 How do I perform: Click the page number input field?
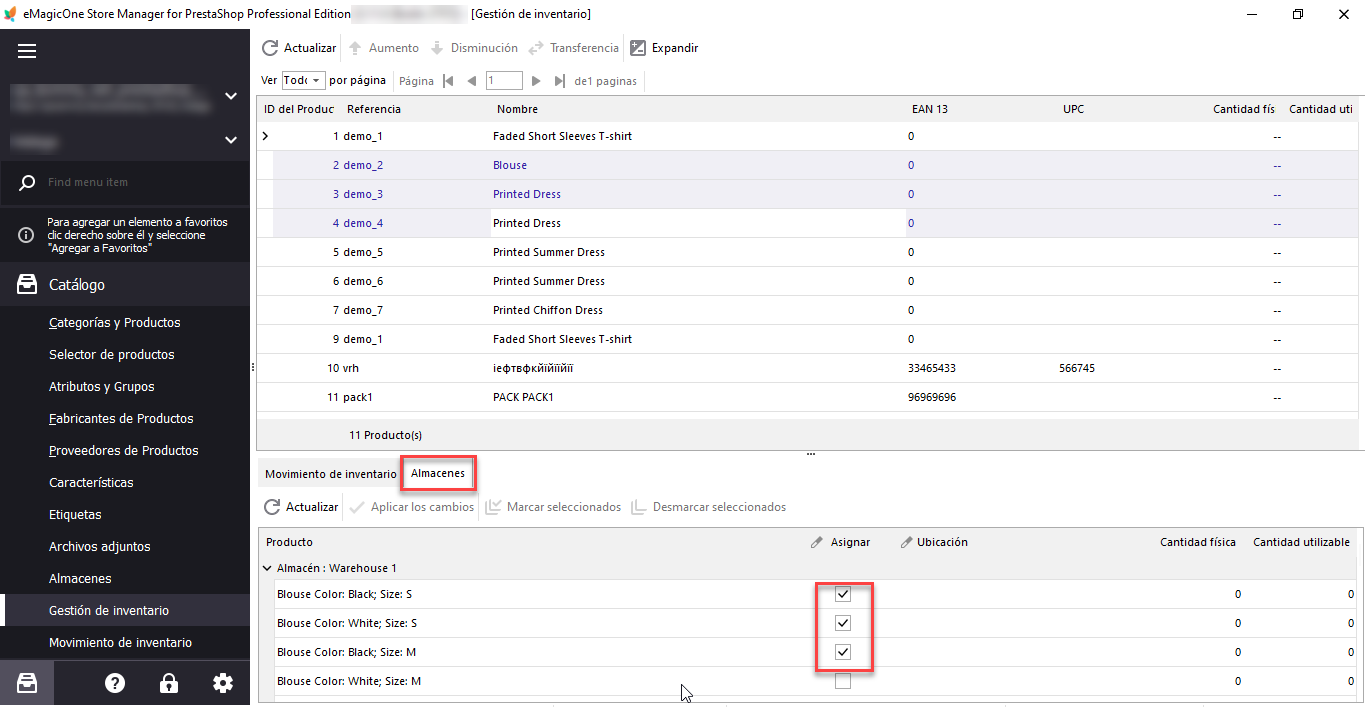tap(504, 81)
